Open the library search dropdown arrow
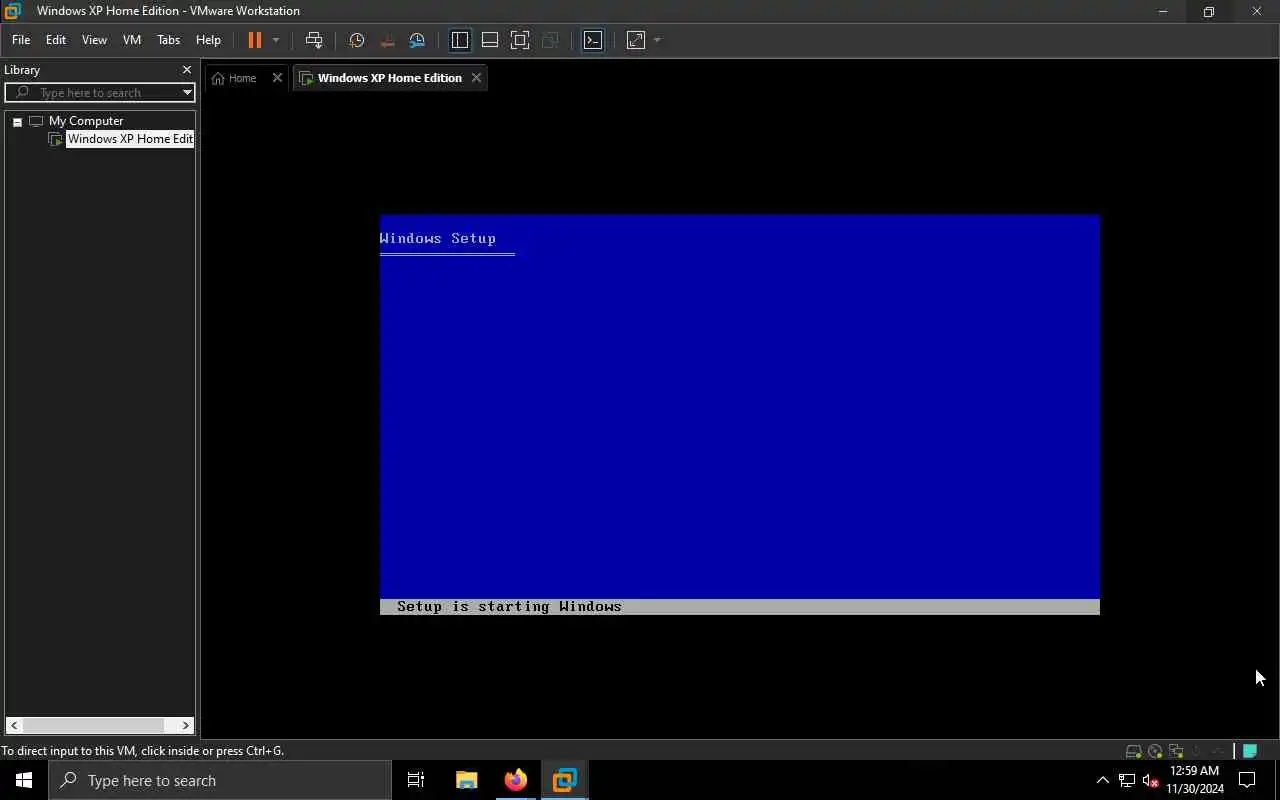The height and width of the screenshot is (800, 1280). [187, 92]
